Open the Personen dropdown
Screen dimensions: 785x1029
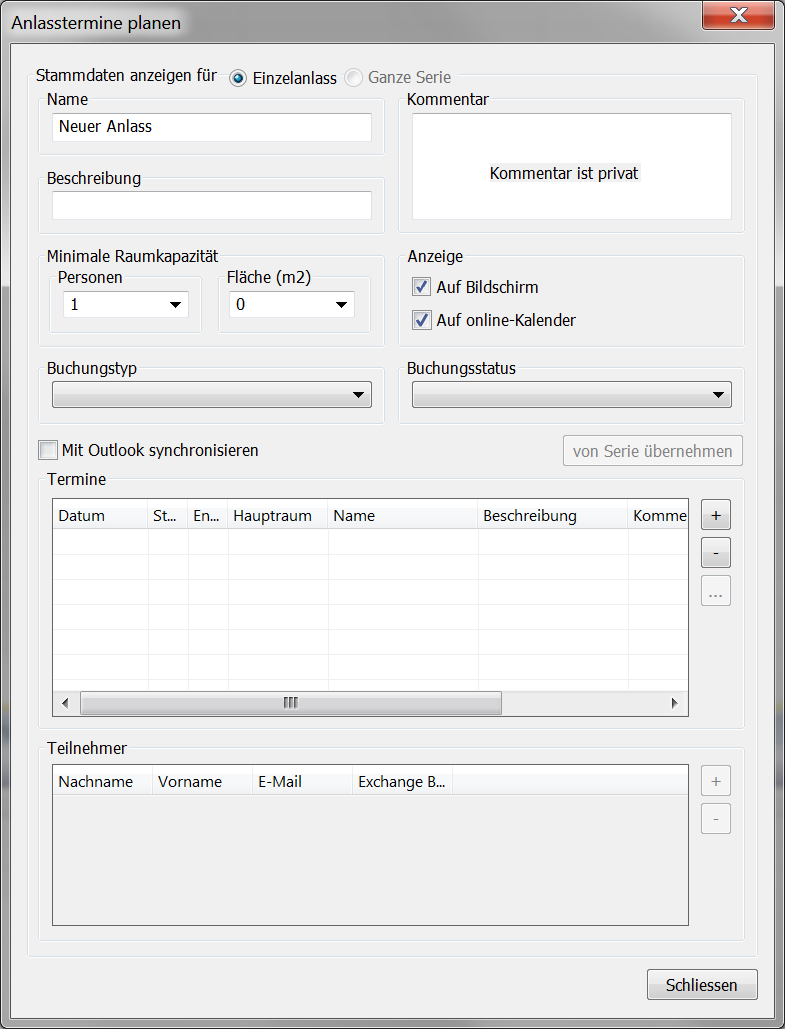click(x=125, y=305)
